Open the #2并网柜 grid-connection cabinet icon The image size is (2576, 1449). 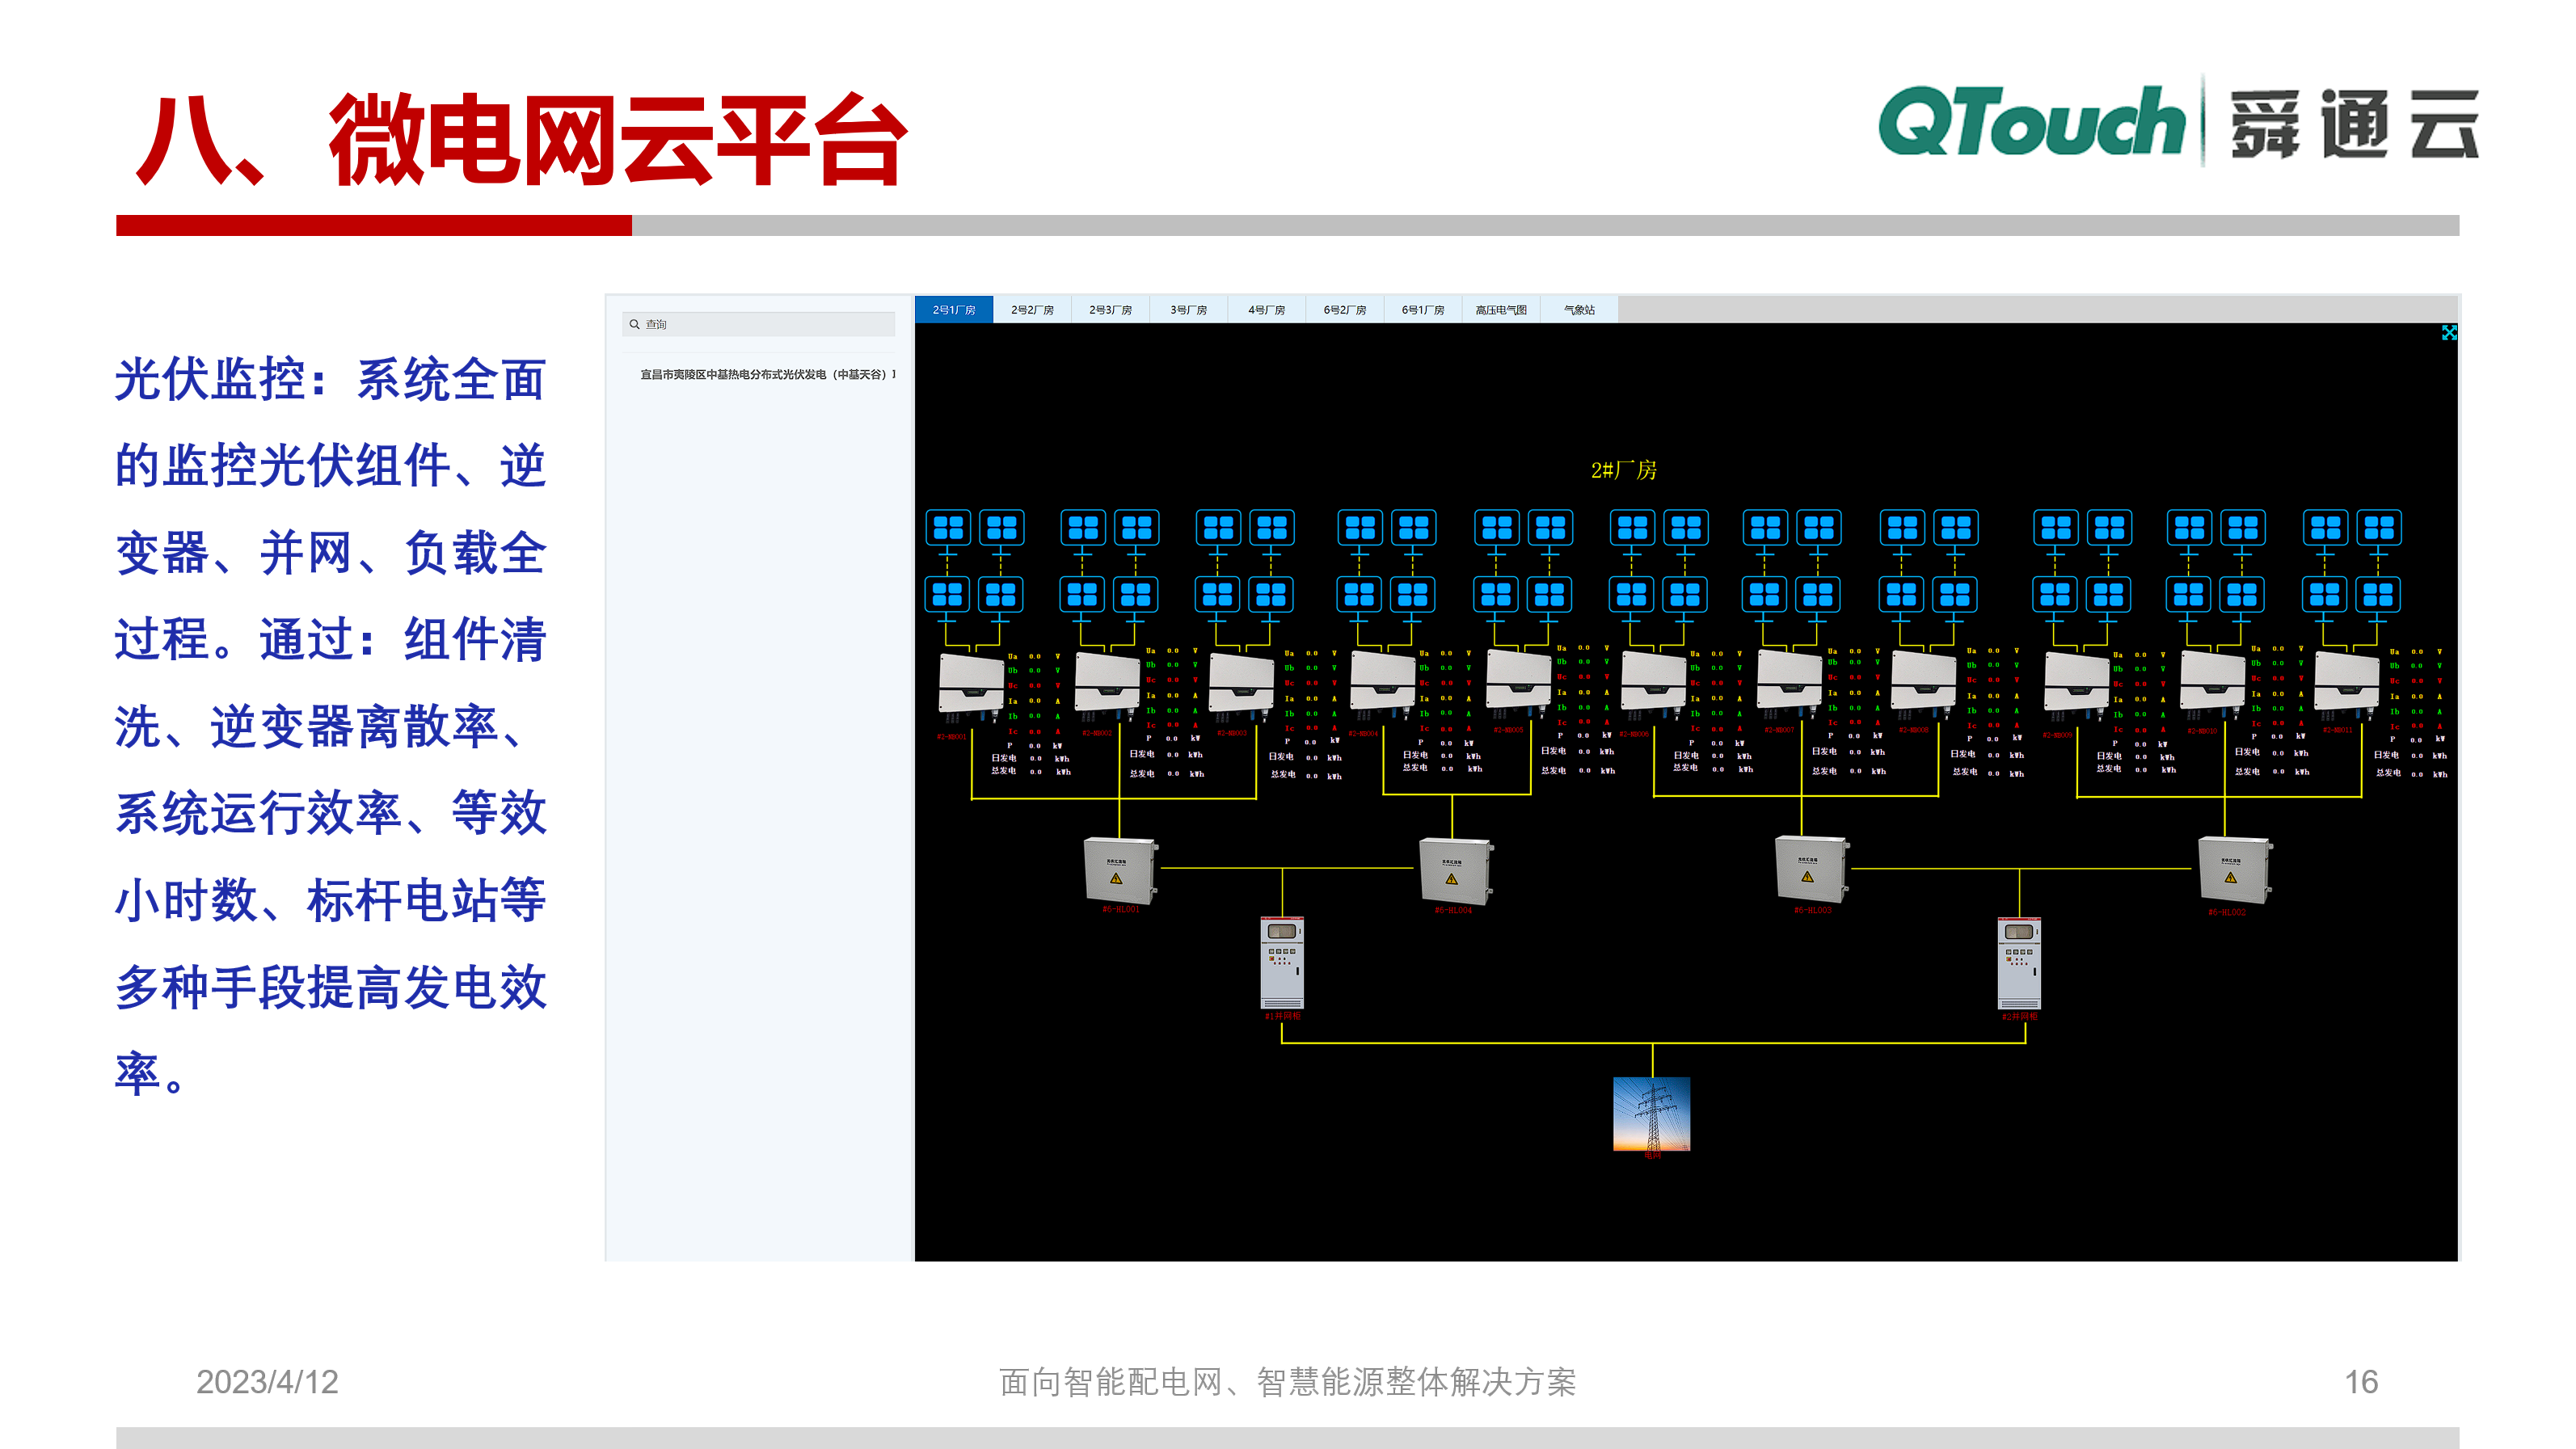pos(2020,963)
